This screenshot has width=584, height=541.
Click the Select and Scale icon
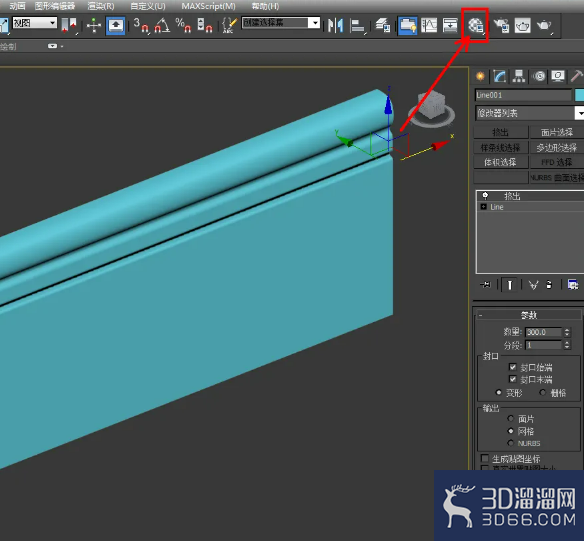[4, 25]
